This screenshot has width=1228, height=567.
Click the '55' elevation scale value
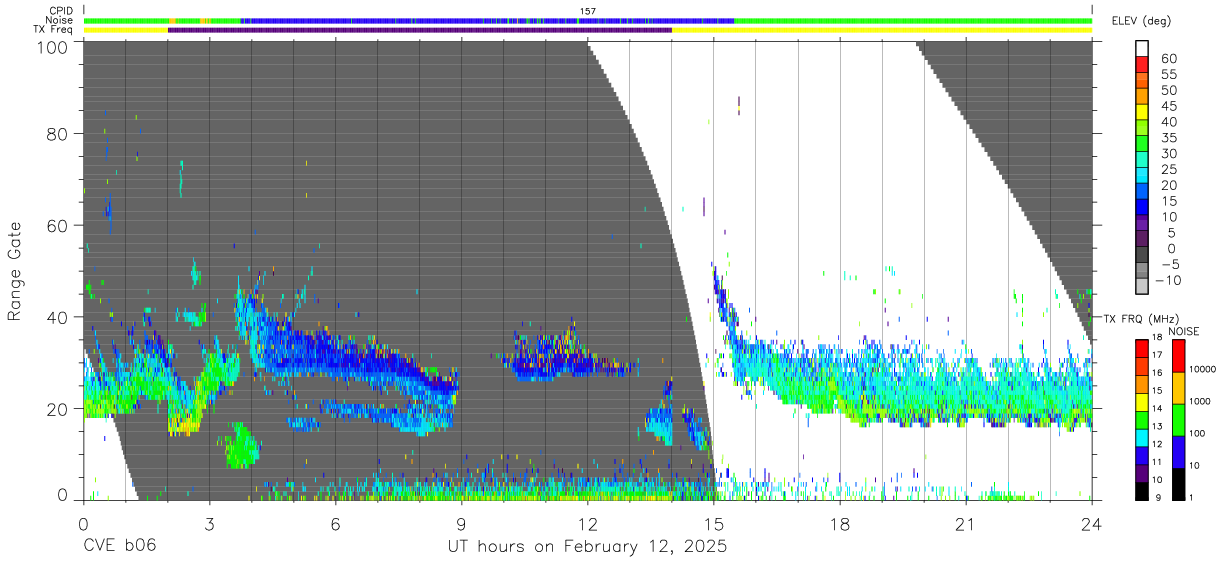coord(1171,75)
